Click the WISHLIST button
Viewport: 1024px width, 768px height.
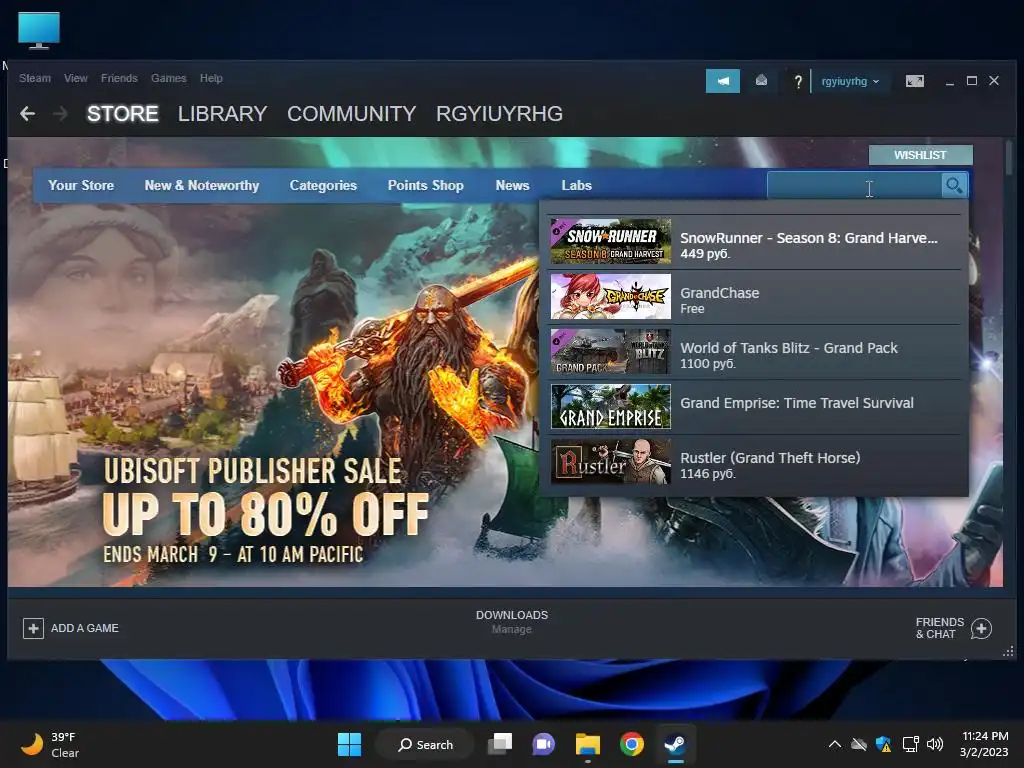[x=920, y=155]
